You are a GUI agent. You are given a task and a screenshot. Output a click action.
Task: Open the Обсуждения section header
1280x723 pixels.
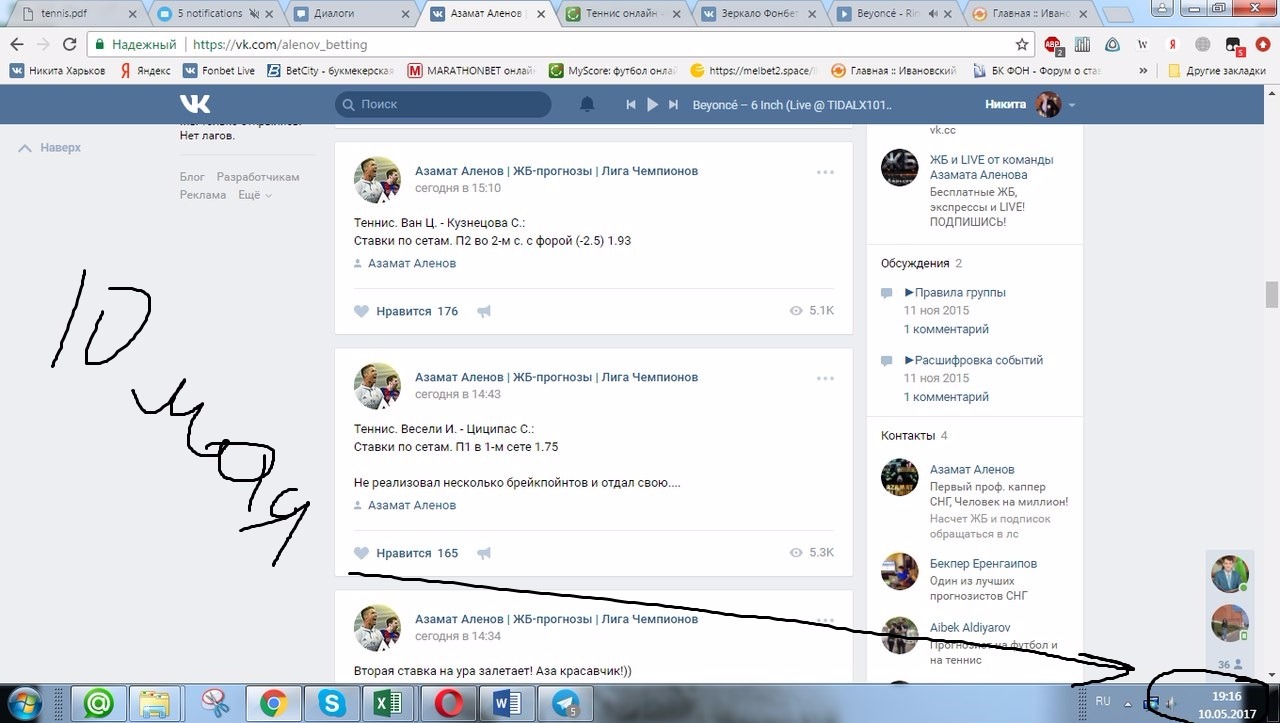(x=915, y=263)
